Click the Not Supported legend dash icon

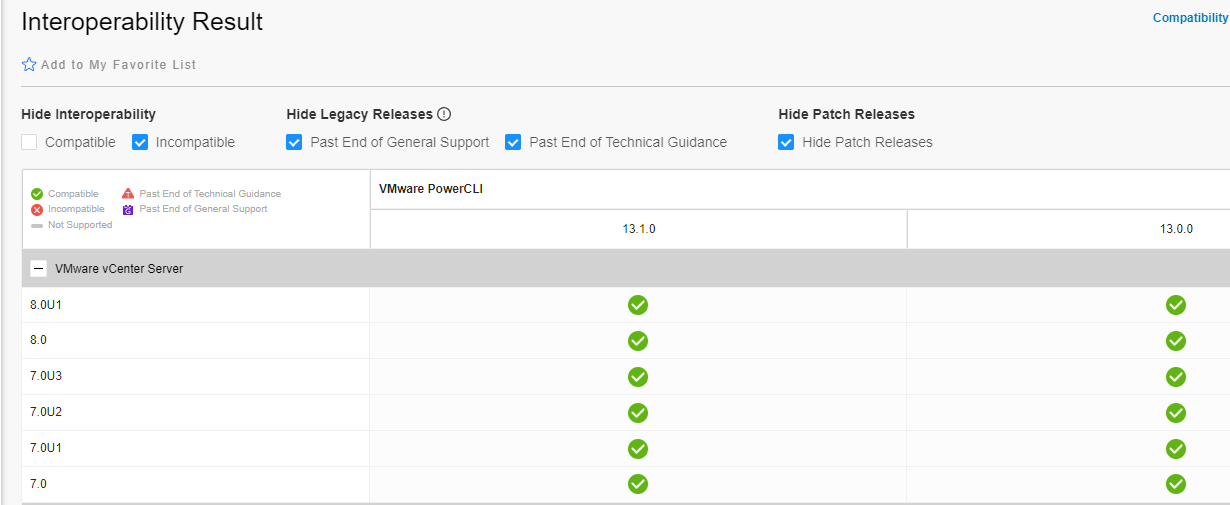pos(37,225)
